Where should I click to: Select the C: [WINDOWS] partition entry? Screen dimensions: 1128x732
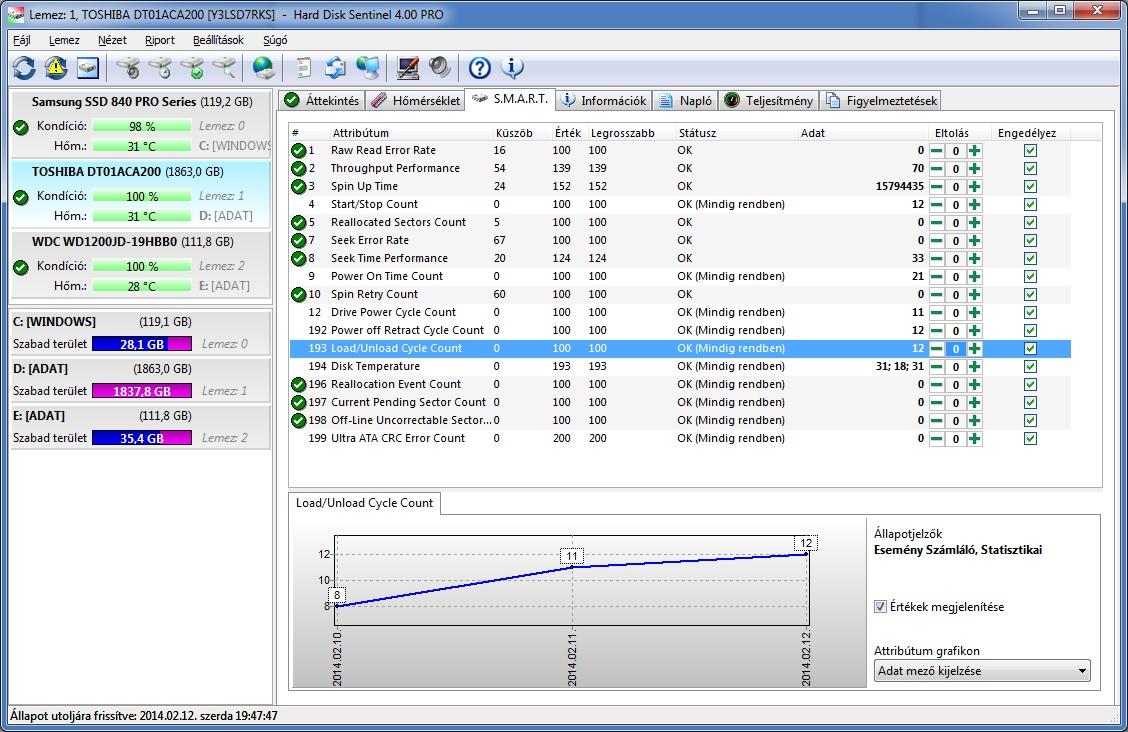click(x=141, y=333)
